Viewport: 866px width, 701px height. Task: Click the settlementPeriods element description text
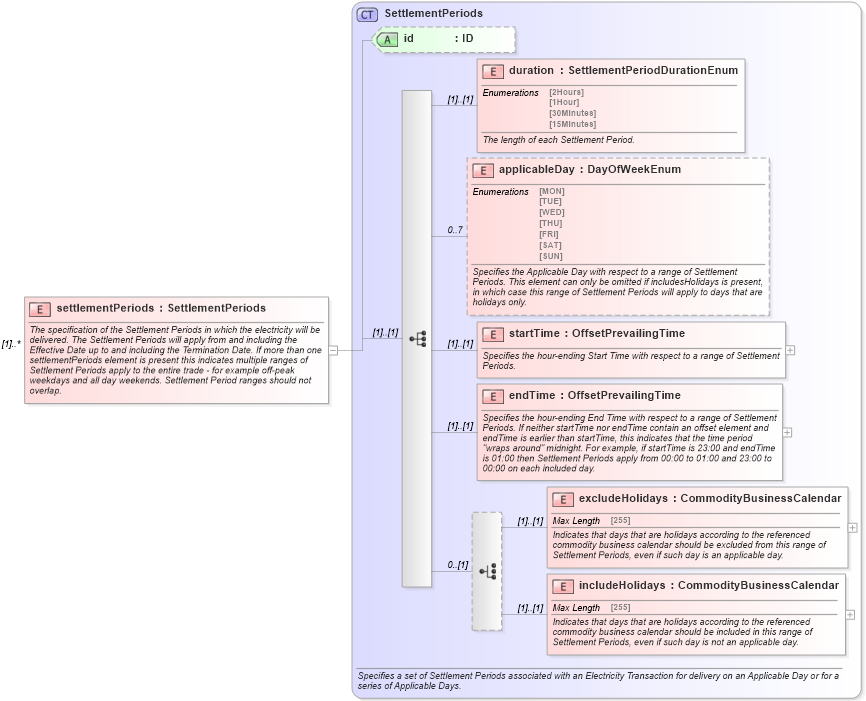pos(175,360)
